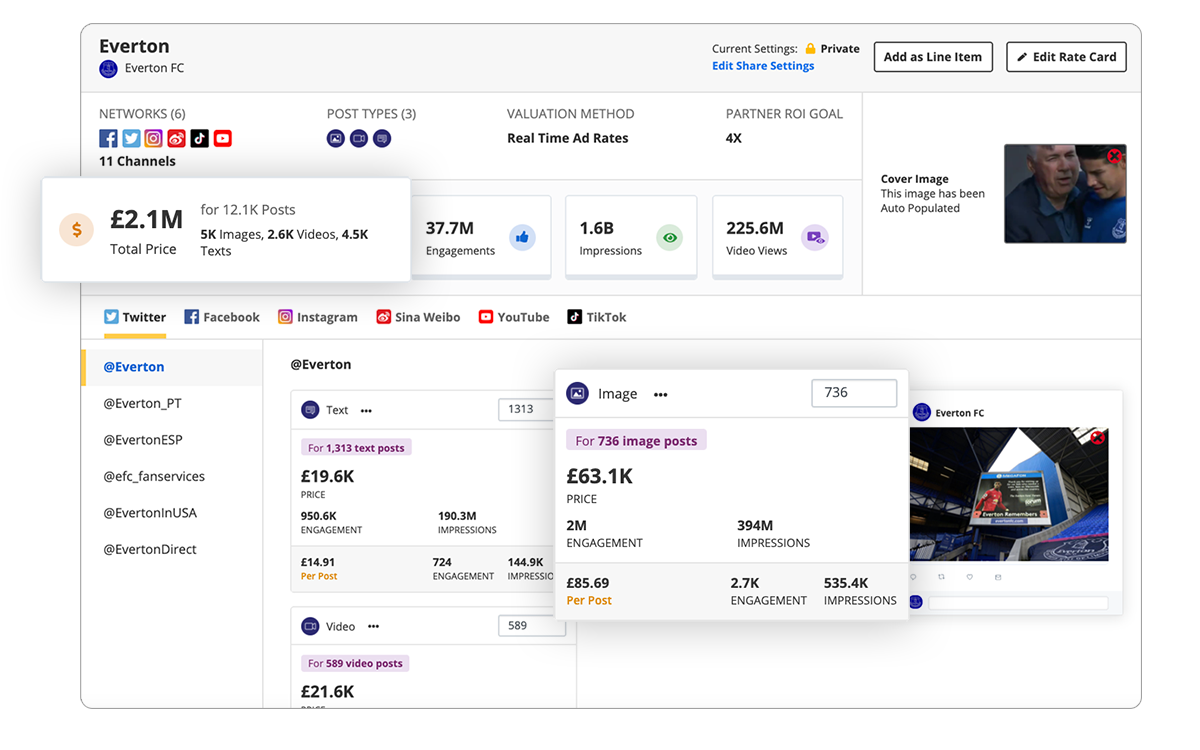Click the Impressions eye icon
Viewport: 1200px width, 750px height.
point(670,238)
